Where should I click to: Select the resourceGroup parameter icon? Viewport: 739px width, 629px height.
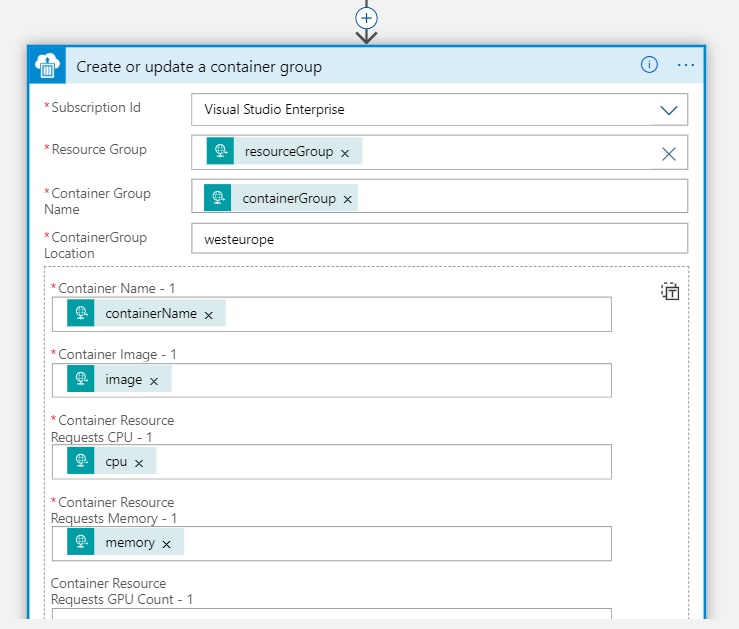(220, 152)
